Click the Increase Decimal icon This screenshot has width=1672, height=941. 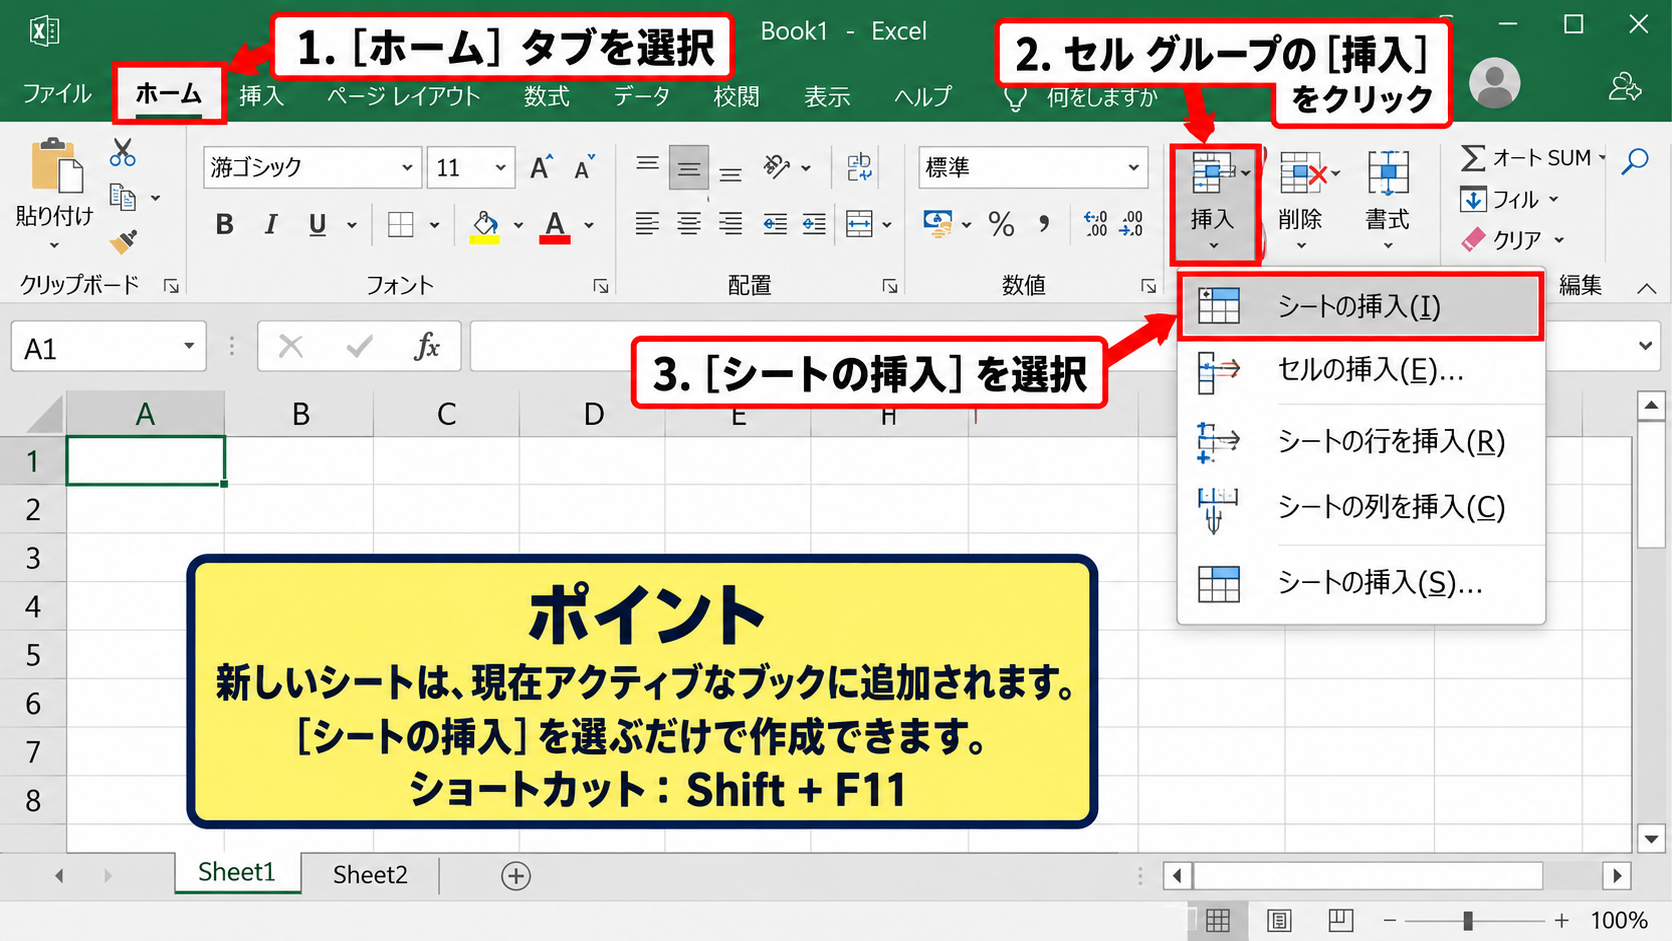tap(1096, 224)
